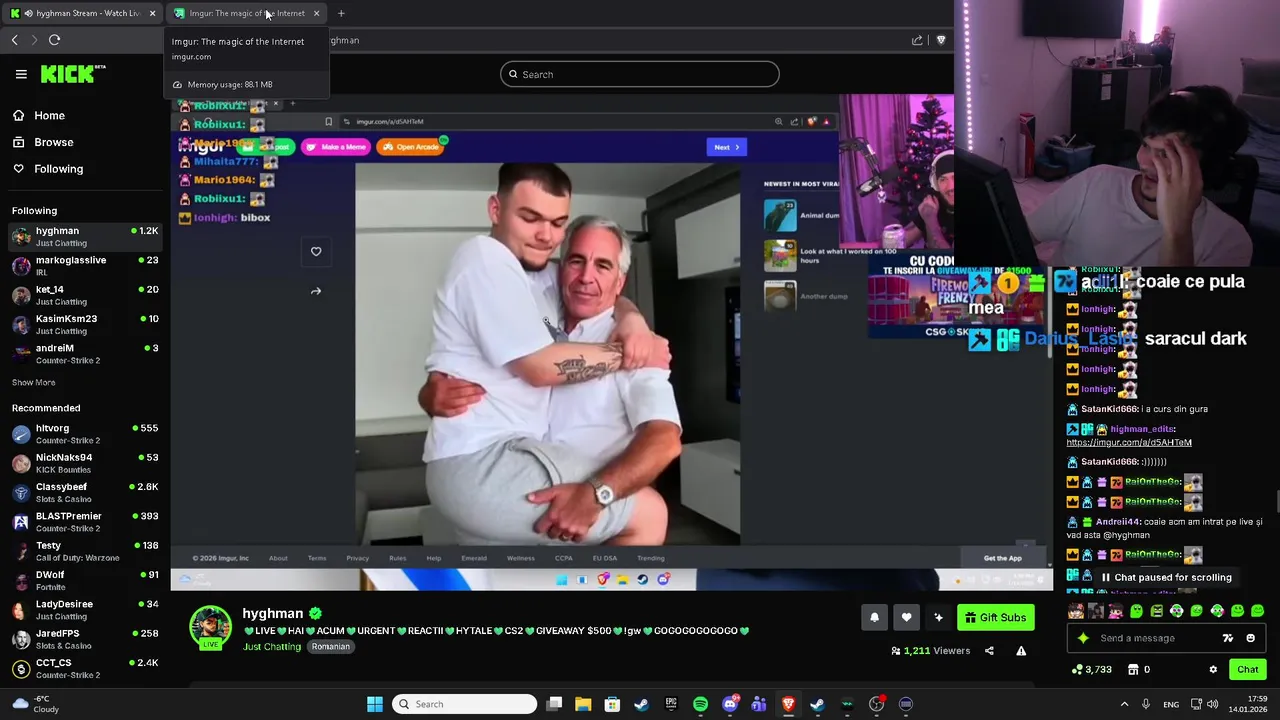Image resolution: width=1280 pixels, height=720 pixels.
Task: Click Make a Meme in streamed page
Action: (x=336, y=147)
